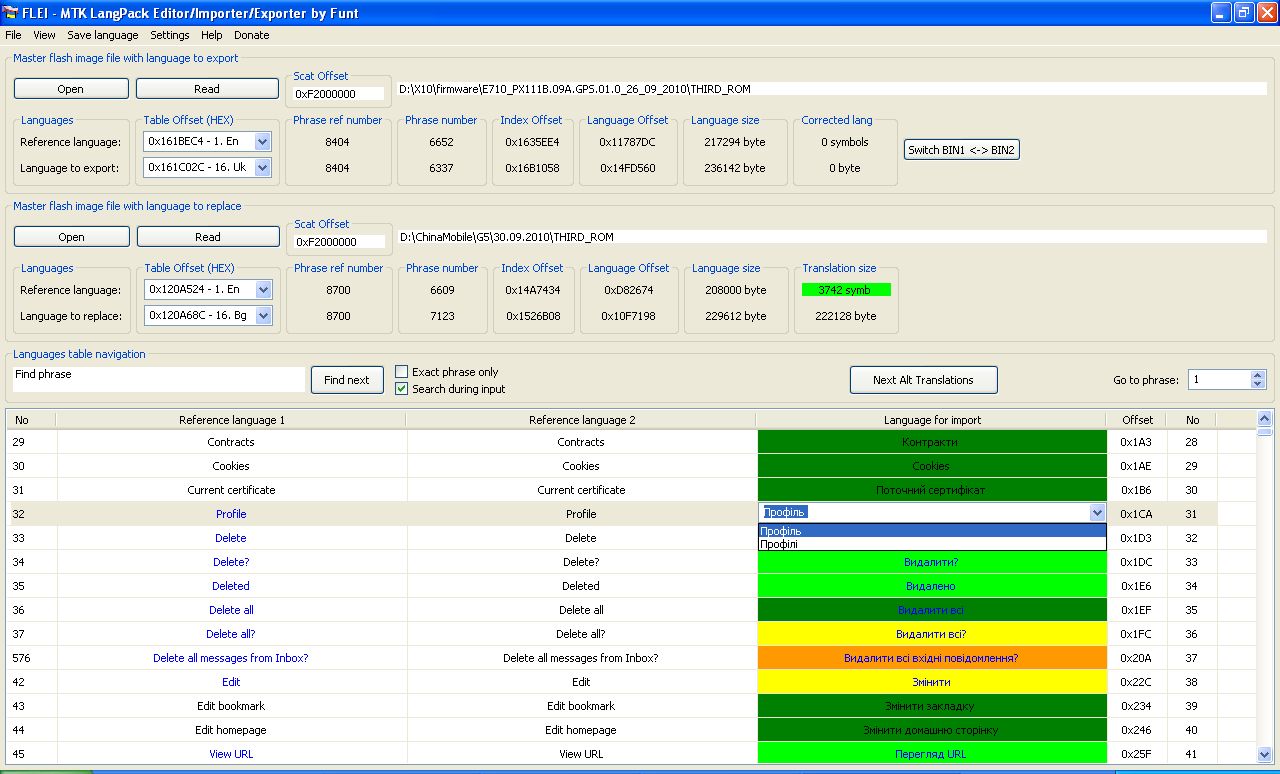The height and width of the screenshot is (774, 1280).
Task: Open Language to export offset dropdown
Action: 262,168
